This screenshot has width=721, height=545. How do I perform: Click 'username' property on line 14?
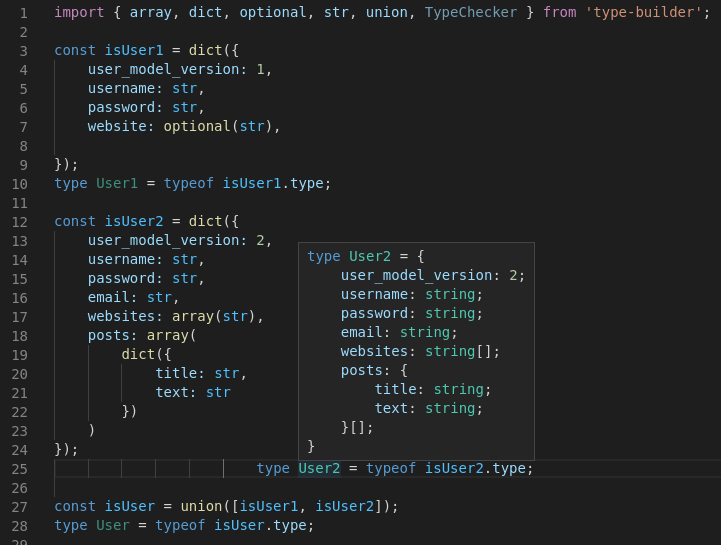point(121,259)
